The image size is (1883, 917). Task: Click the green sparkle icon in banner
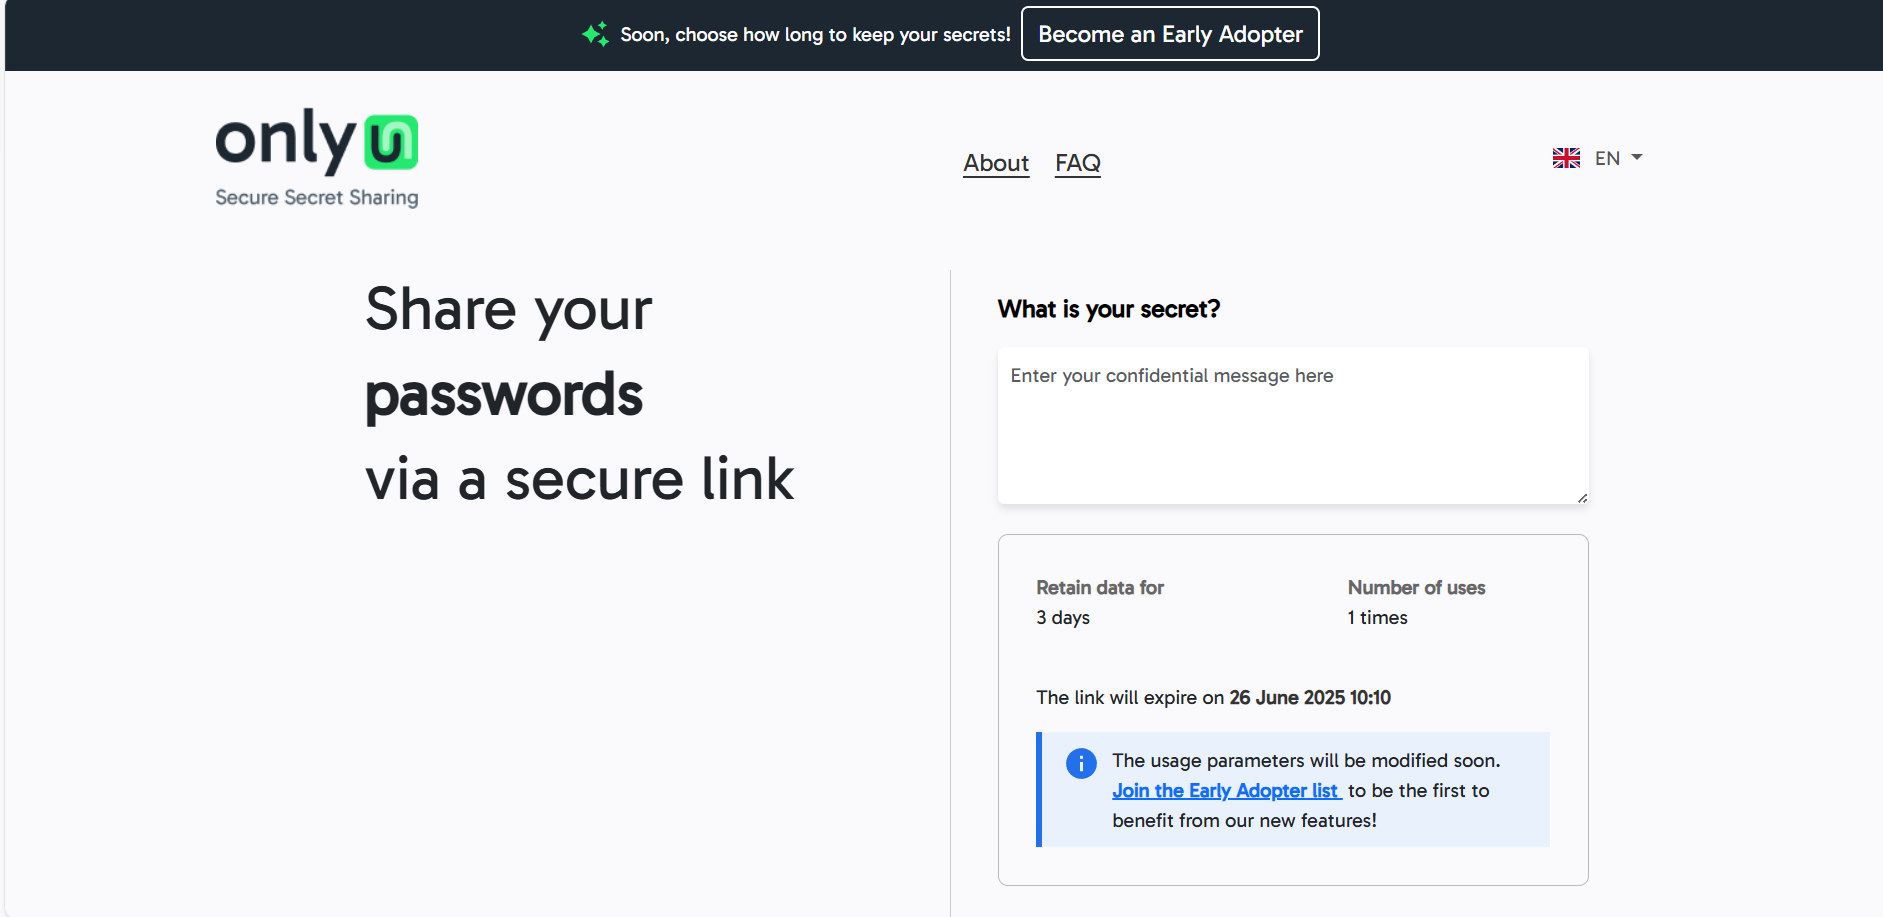pyautogui.click(x=595, y=34)
